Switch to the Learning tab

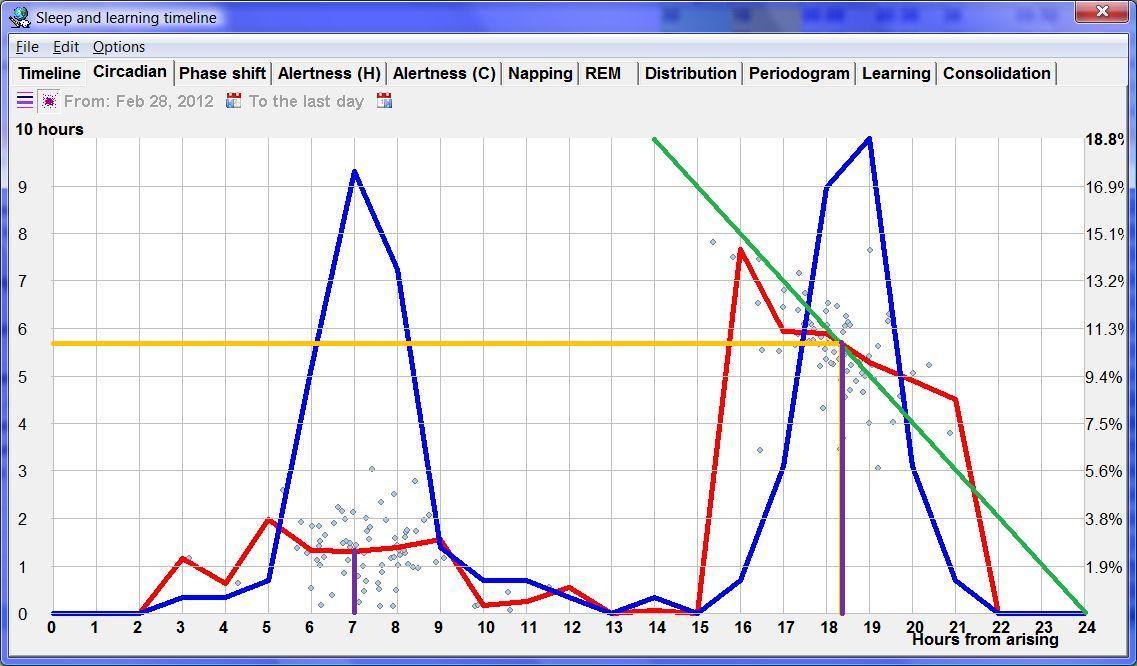pyautogui.click(x=896, y=74)
